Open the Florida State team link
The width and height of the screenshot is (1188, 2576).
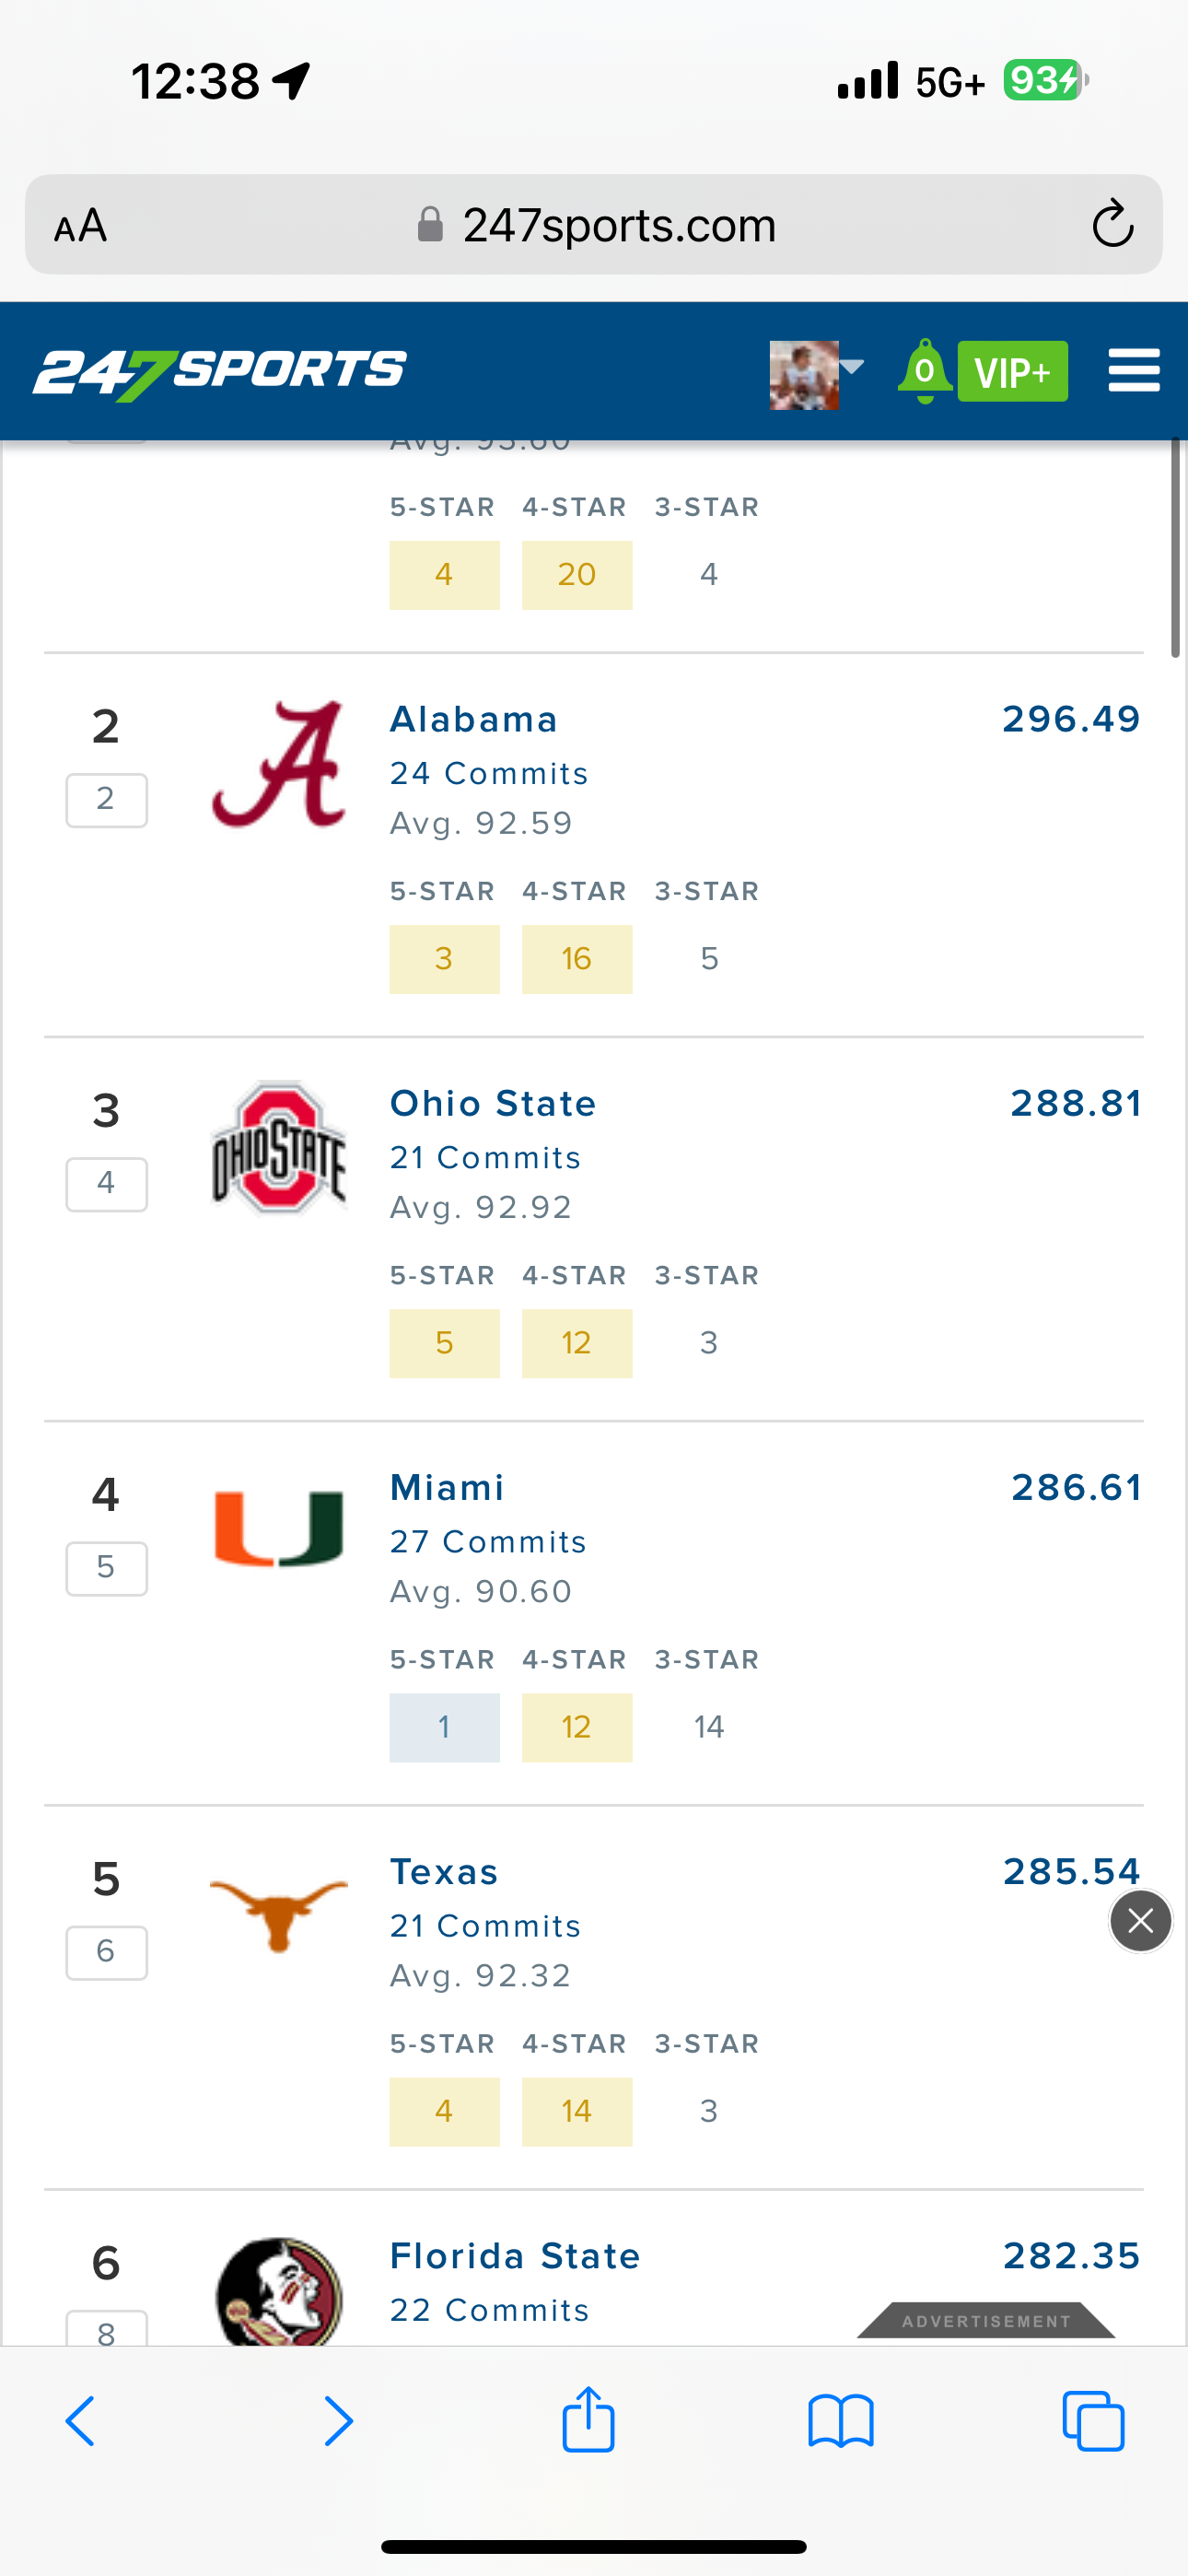click(x=515, y=2257)
